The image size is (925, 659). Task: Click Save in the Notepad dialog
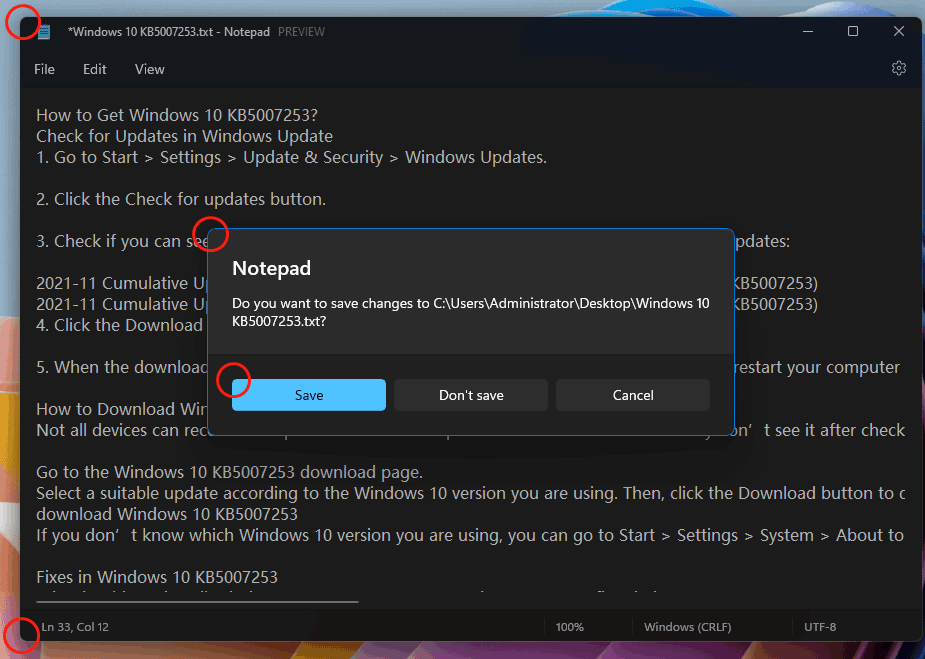309,395
